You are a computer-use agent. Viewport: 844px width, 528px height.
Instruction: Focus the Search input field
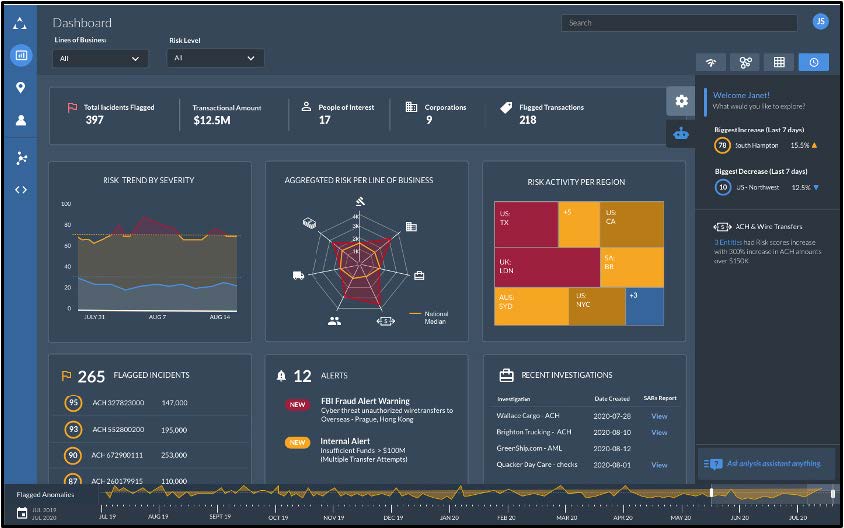coord(679,23)
